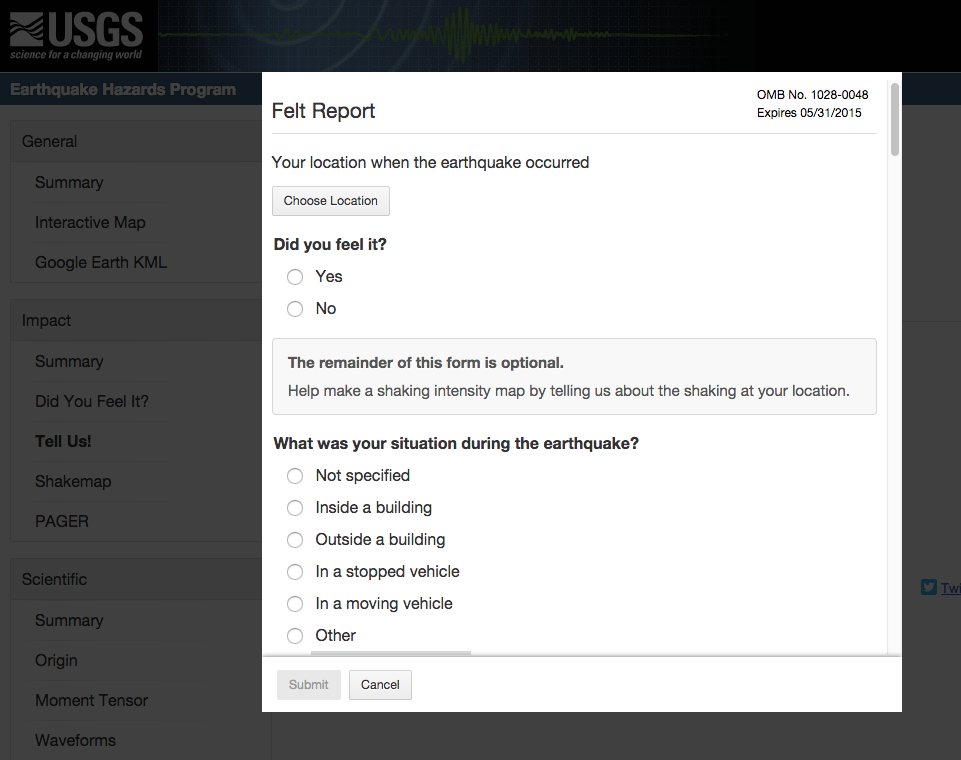Click the Twitter link behind the dialog
Image resolution: width=961 pixels, height=760 pixels.
coord(951,588)
